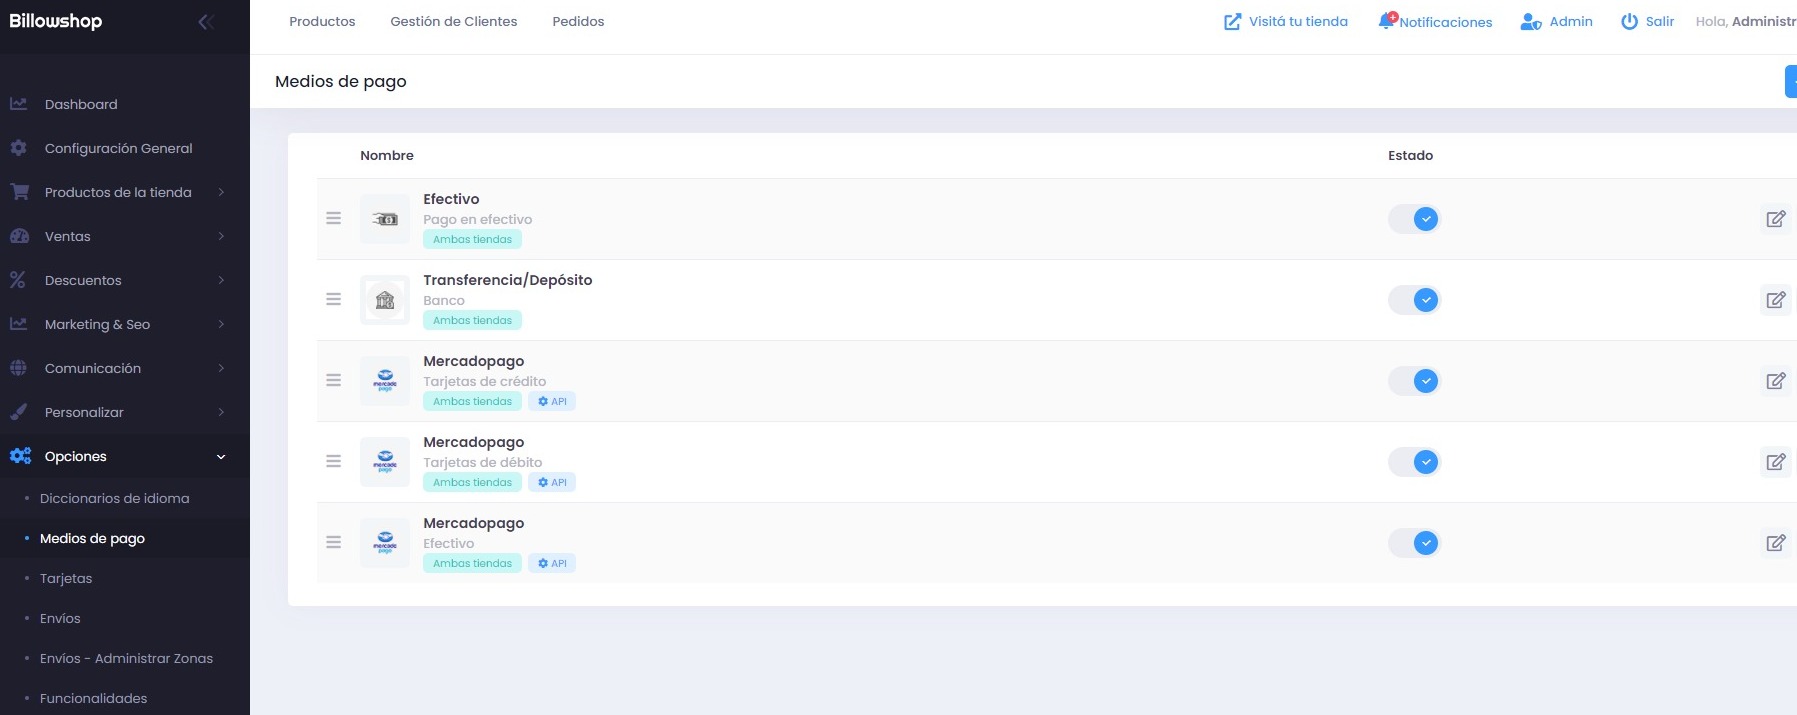
Task: Toggle off Transferencia/Depósito status switch
Action: click(x=1414, y=300)
